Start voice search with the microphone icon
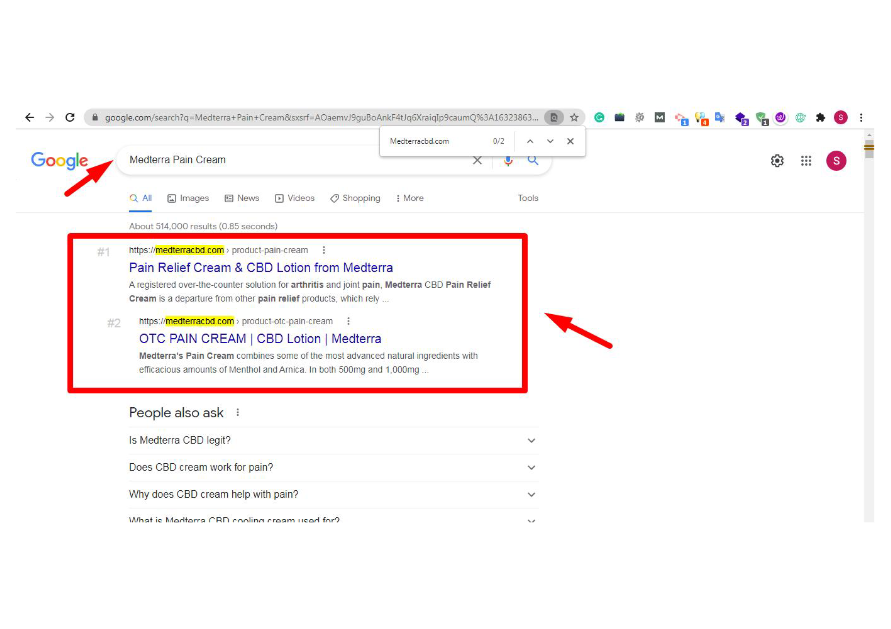 pyautogui.click(x=508, y=160)
